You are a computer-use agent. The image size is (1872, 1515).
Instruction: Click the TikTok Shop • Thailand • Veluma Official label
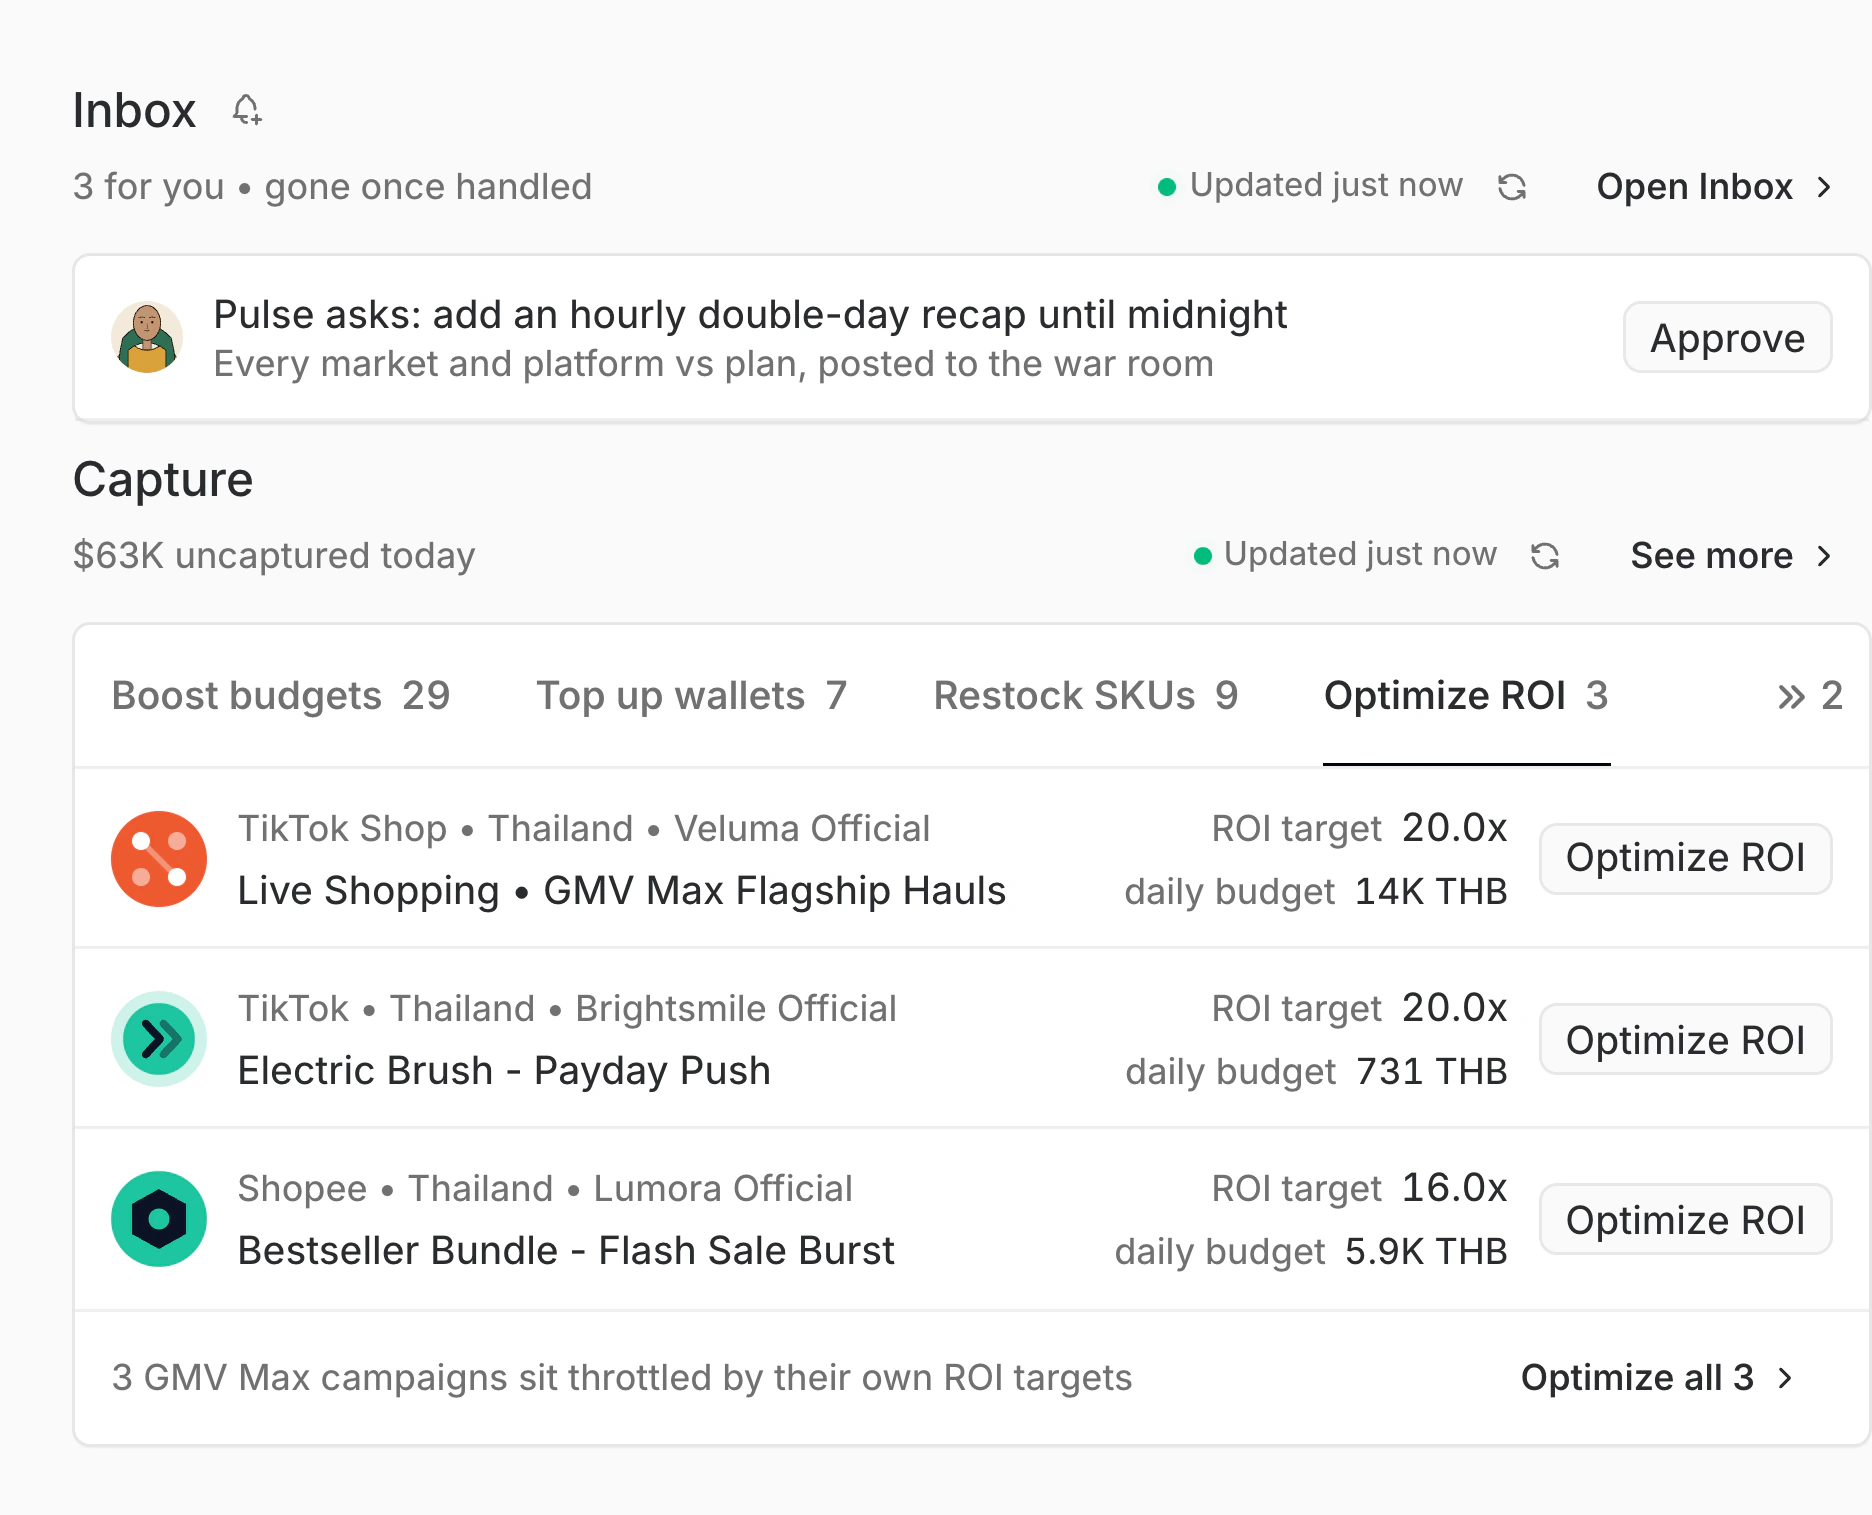(584, 829)
